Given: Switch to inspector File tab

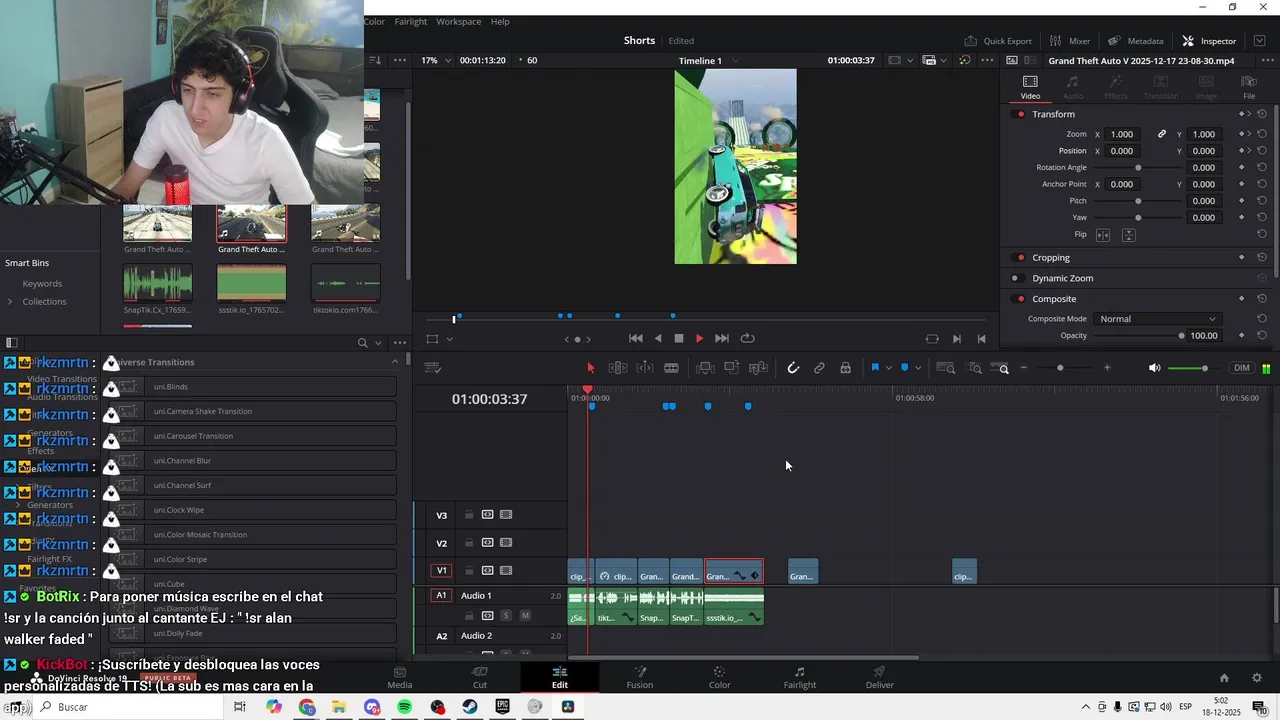Looking at the screenshot, I should pyautogui.click(x=1249, y=87).
